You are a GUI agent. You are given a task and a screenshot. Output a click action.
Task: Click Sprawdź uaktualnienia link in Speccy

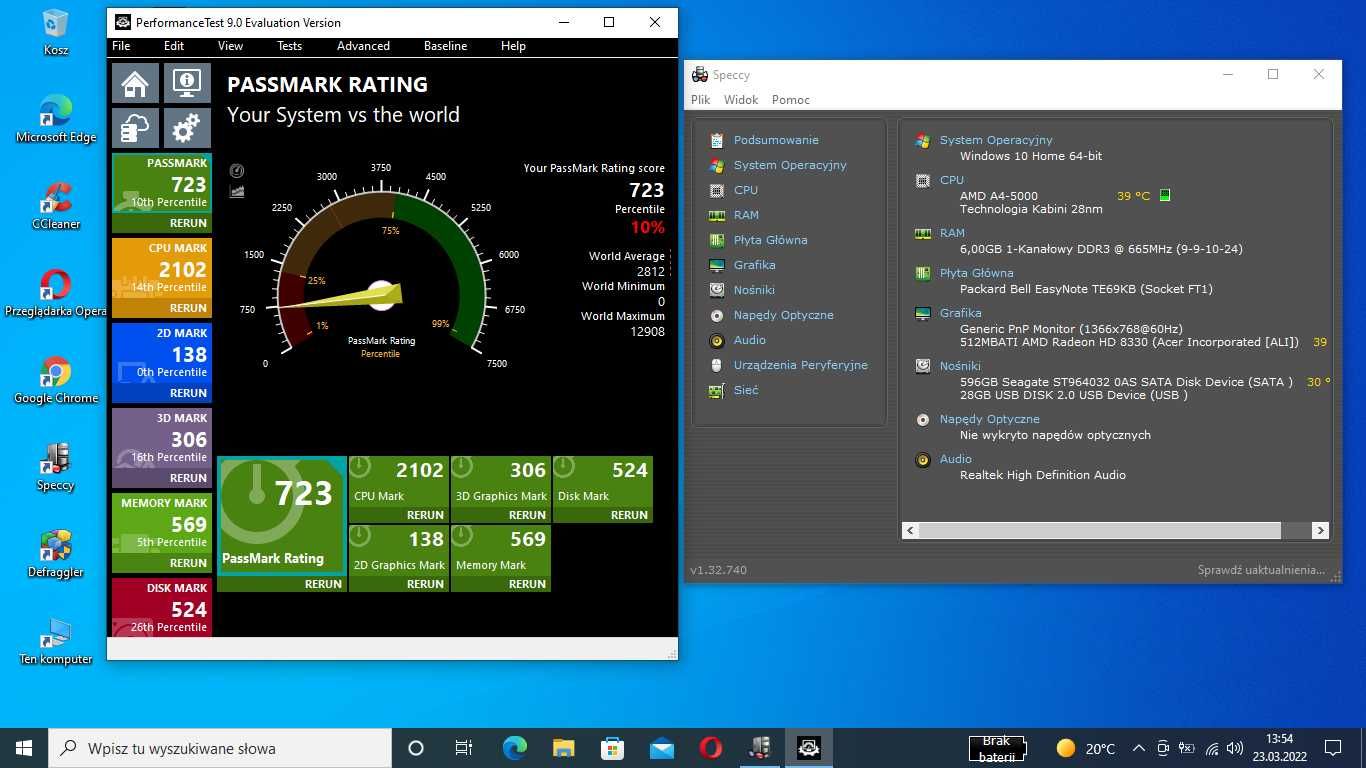1261,570
